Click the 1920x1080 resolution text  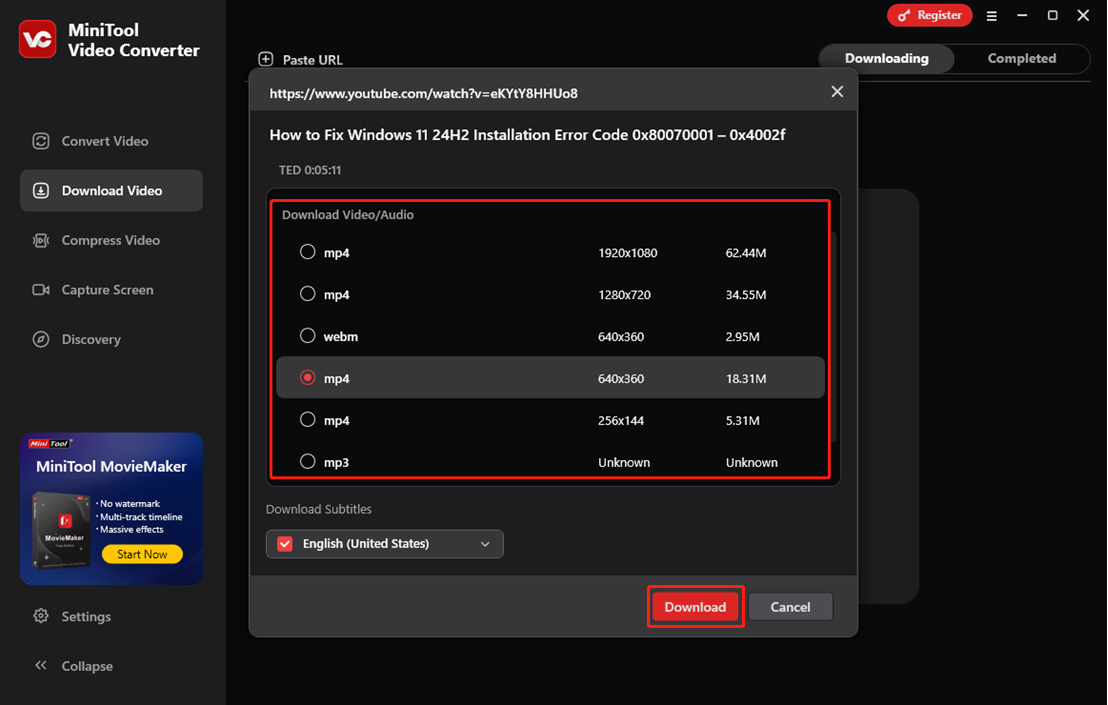[x=627, y=253]
